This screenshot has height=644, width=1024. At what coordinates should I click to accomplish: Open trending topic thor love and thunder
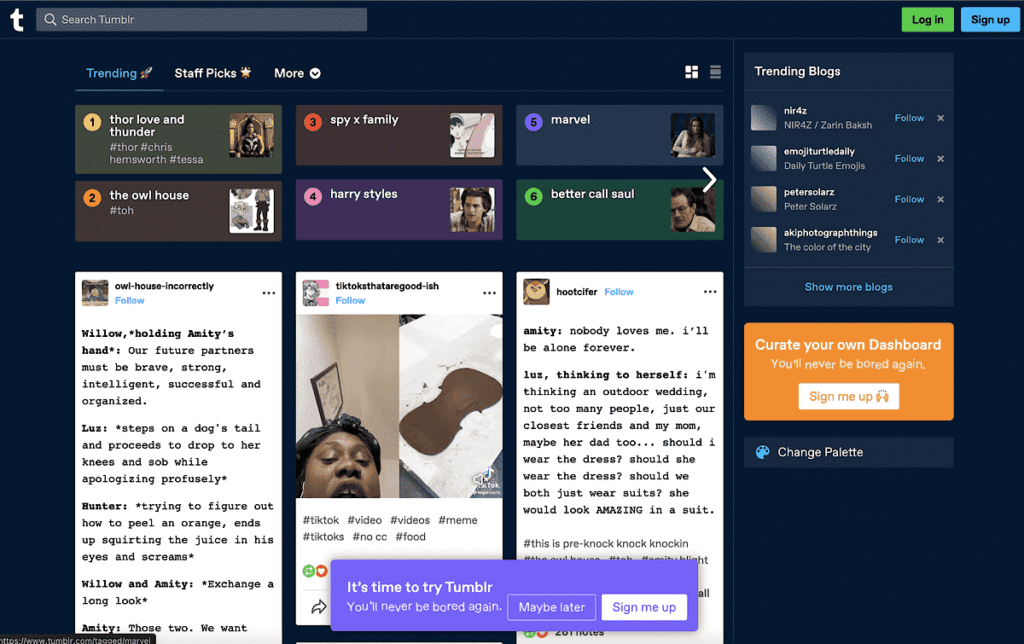[178, 138]
